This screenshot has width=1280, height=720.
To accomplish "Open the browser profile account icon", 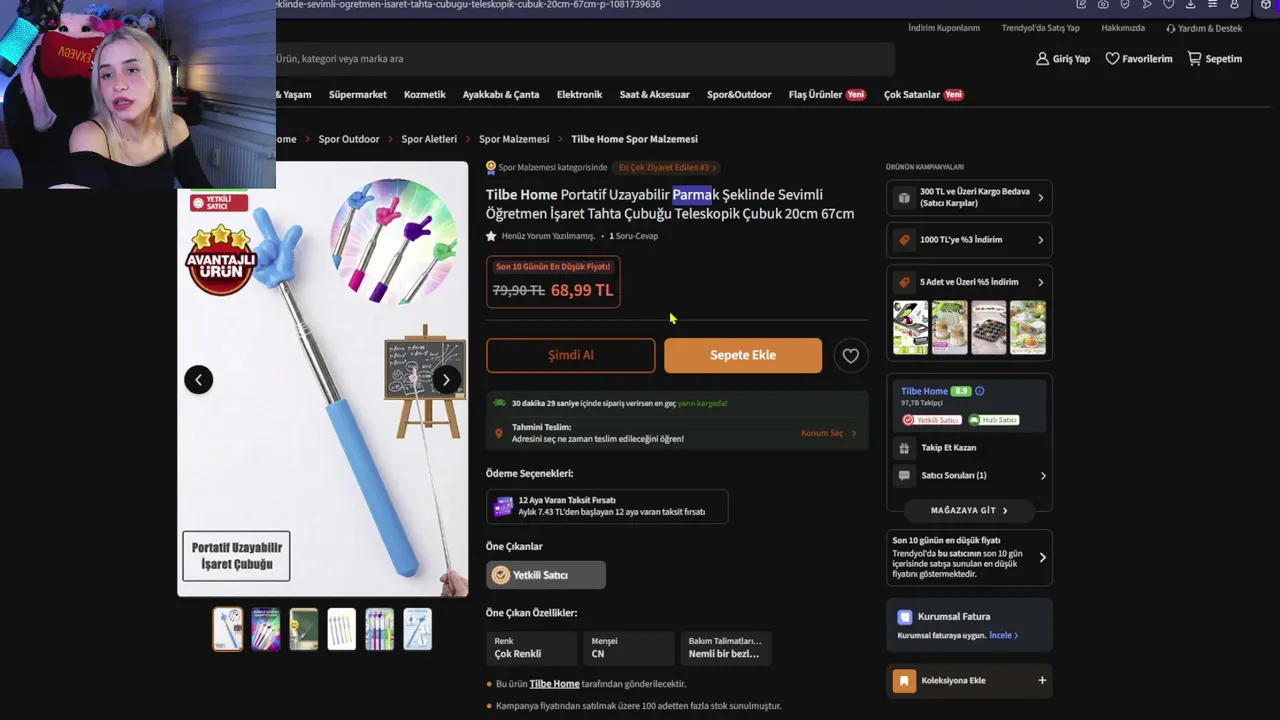I will click(1235, 5).
